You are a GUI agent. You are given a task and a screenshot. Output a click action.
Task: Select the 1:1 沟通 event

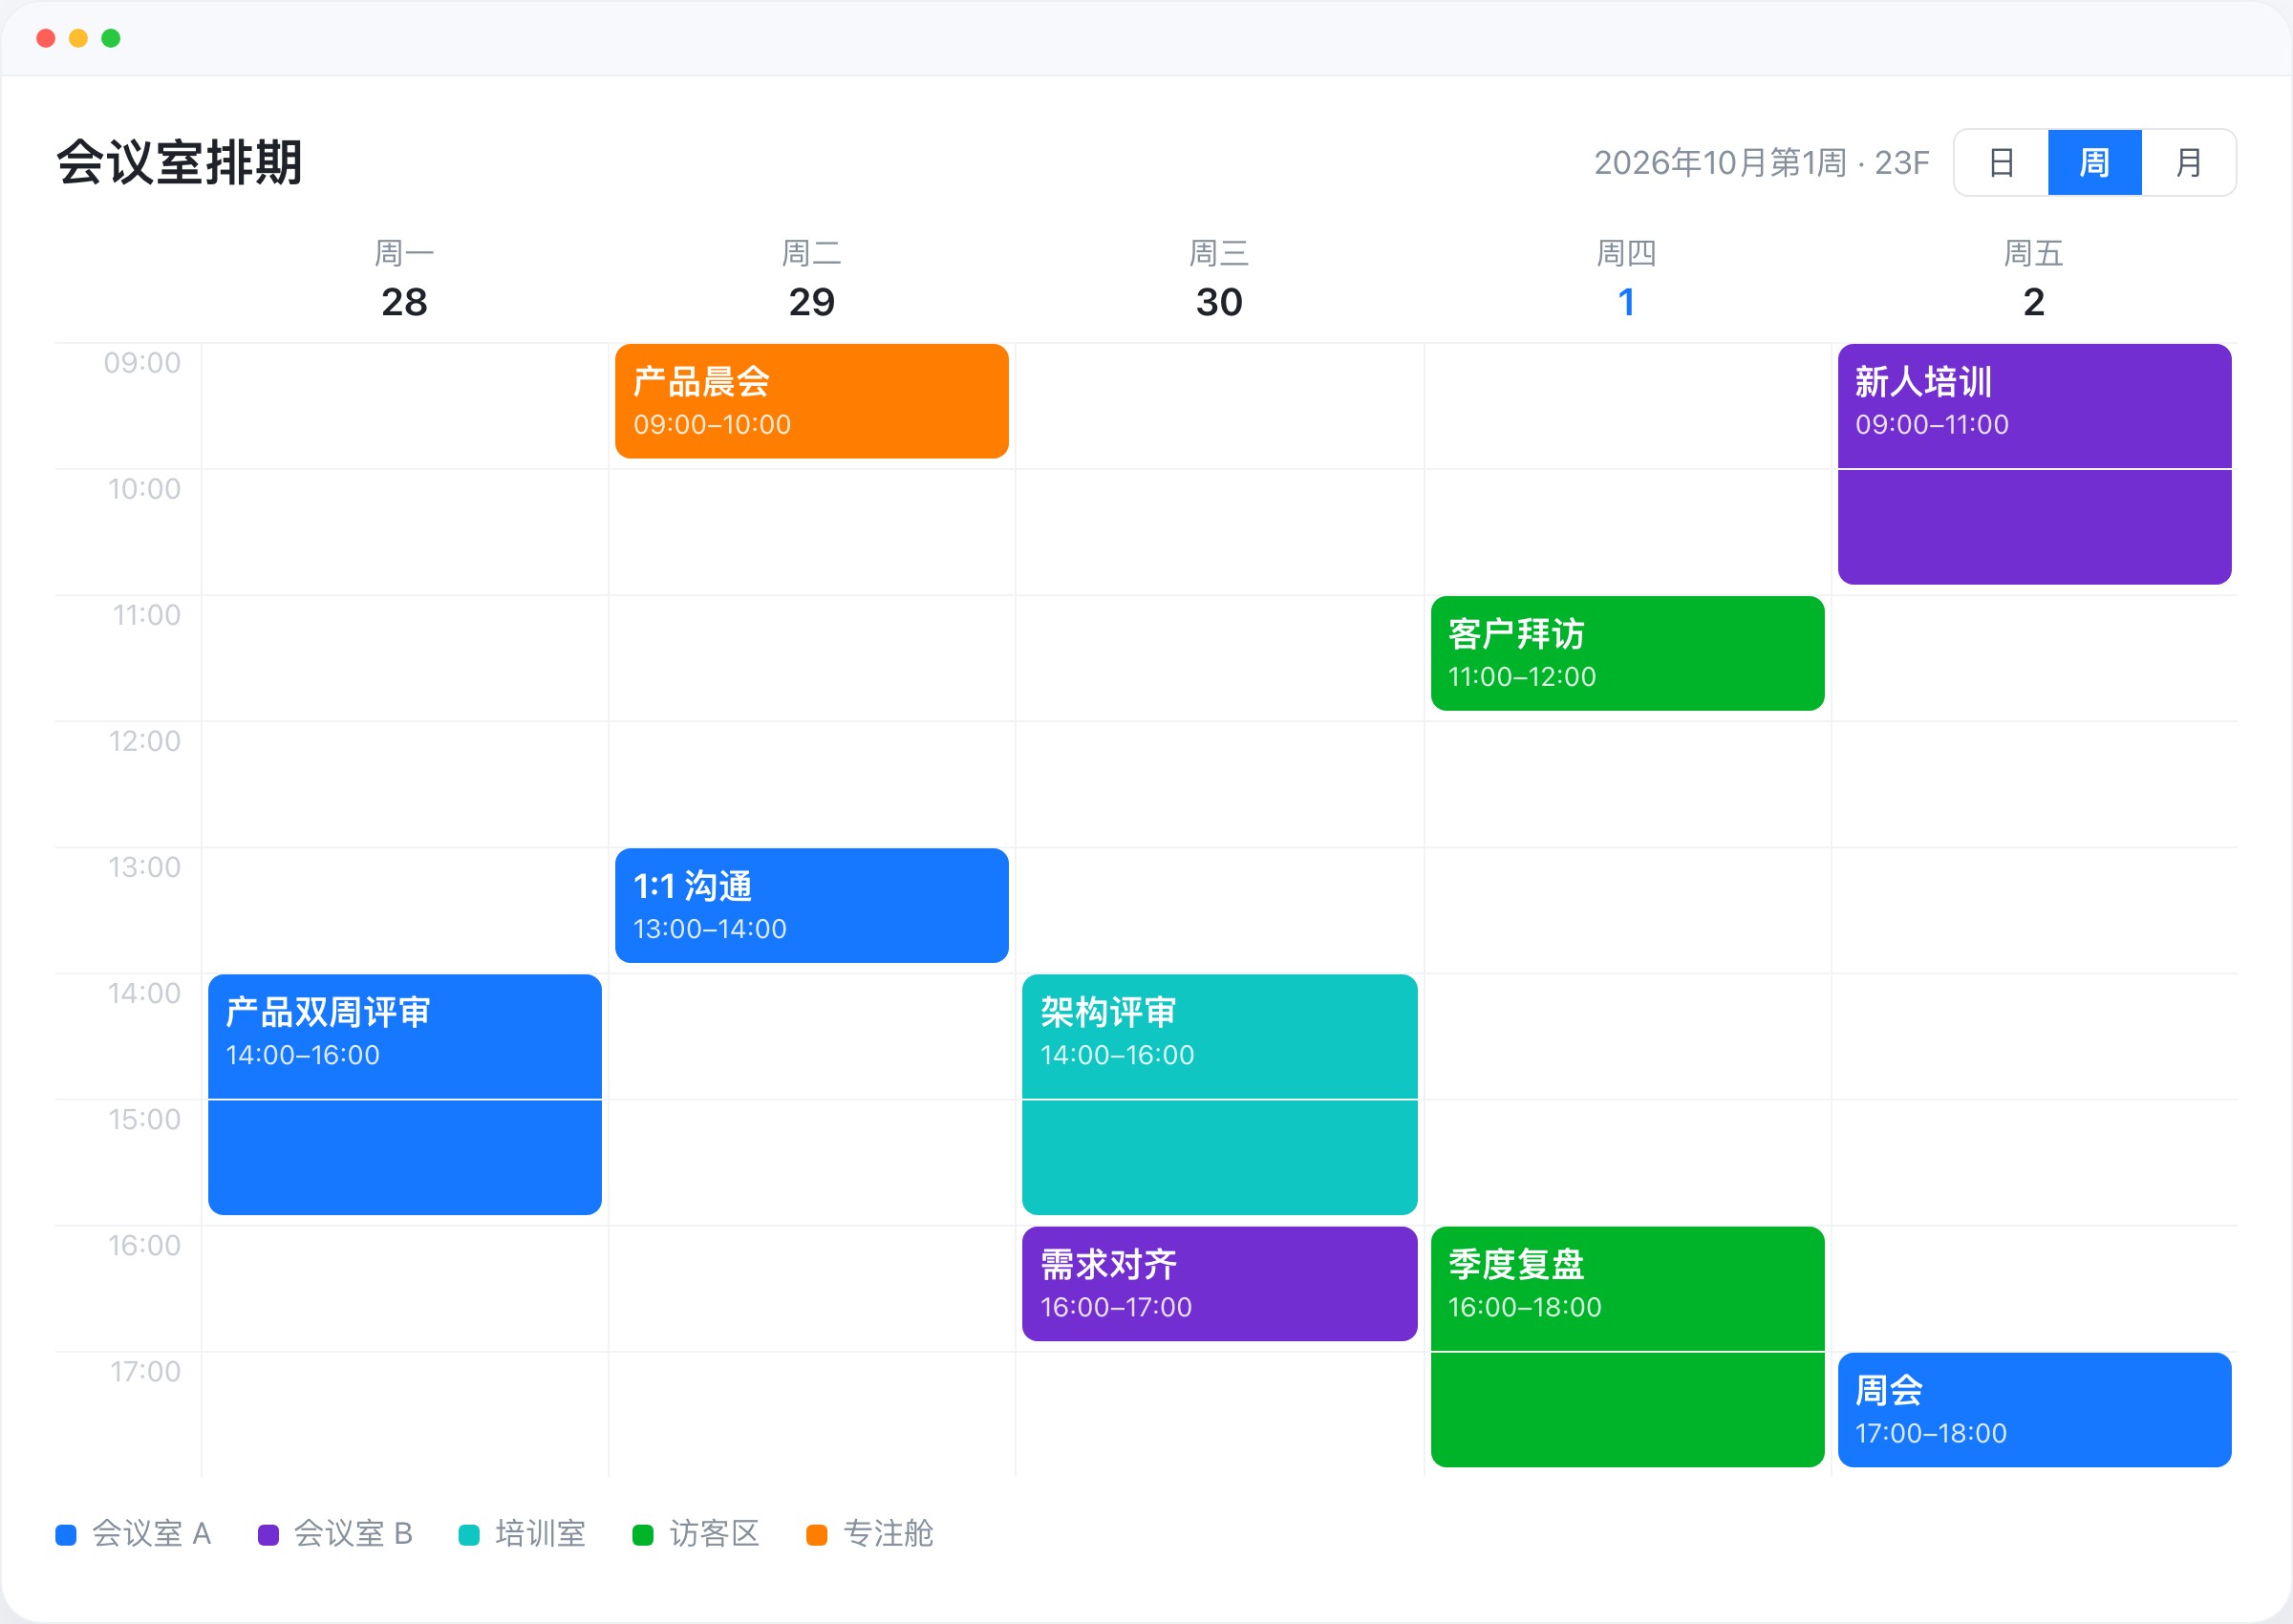click(811, 905)
